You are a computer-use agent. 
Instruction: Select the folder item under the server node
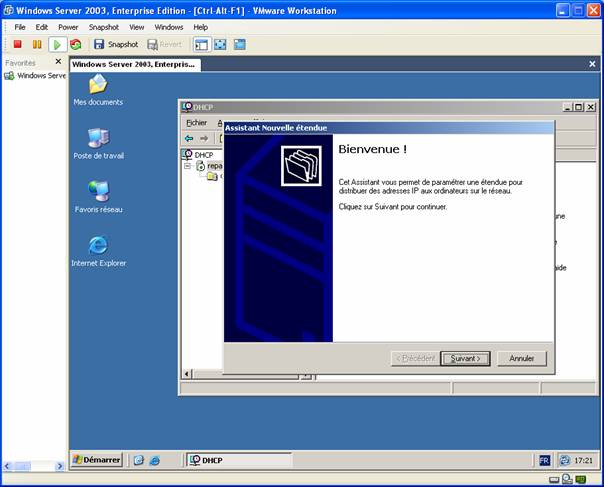[x=212, y=176]
